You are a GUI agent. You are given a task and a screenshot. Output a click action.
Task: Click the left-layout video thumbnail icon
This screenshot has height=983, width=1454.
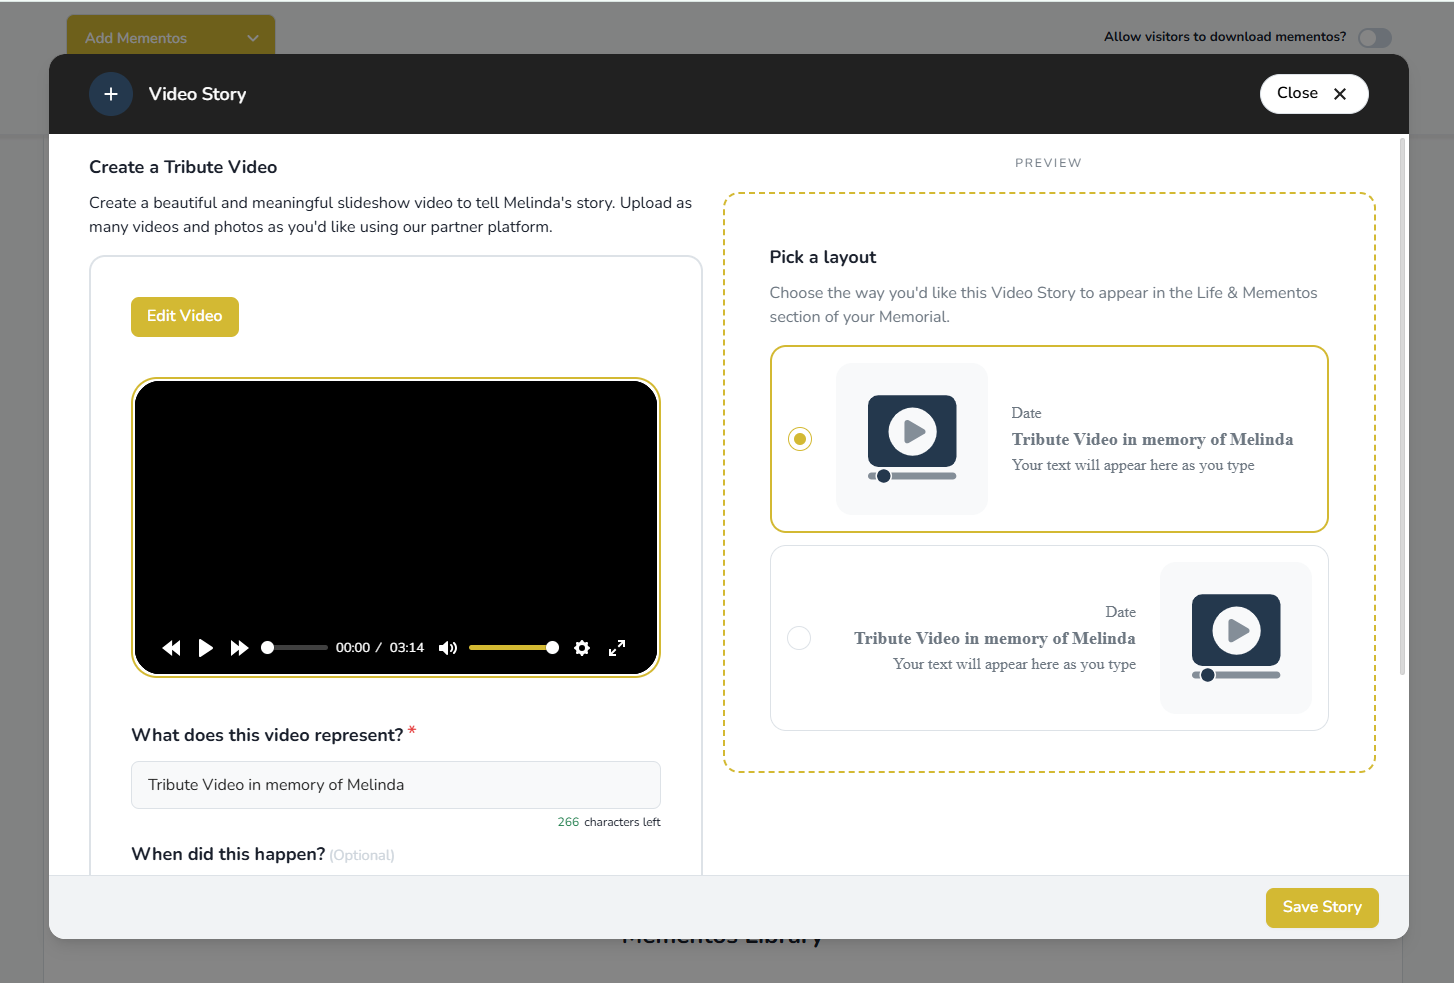(x=912, y=439)
